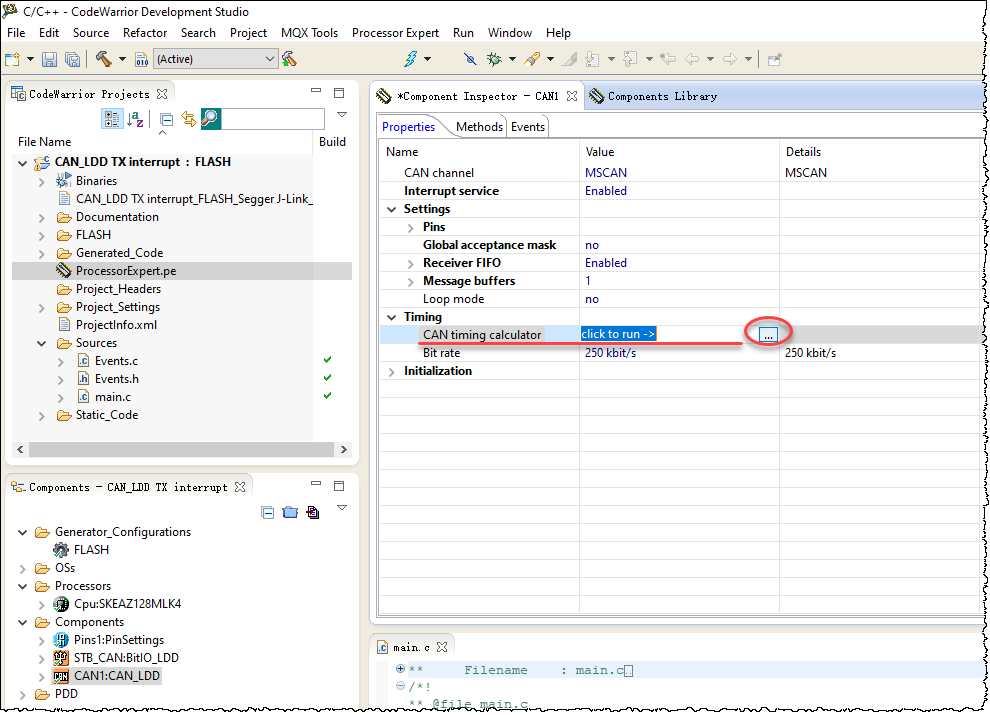Expand the Initialization property group
This screenshot has height=715, width=990.
(391, 371)
